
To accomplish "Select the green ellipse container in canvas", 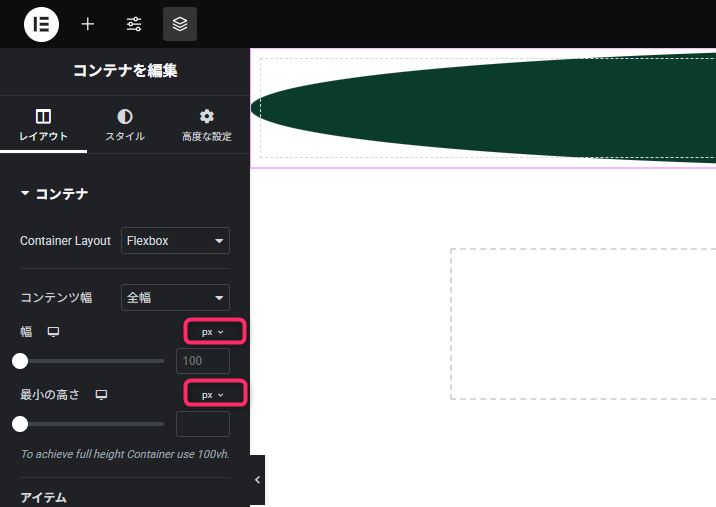I will pyautogui.click(x=484, y=108).
